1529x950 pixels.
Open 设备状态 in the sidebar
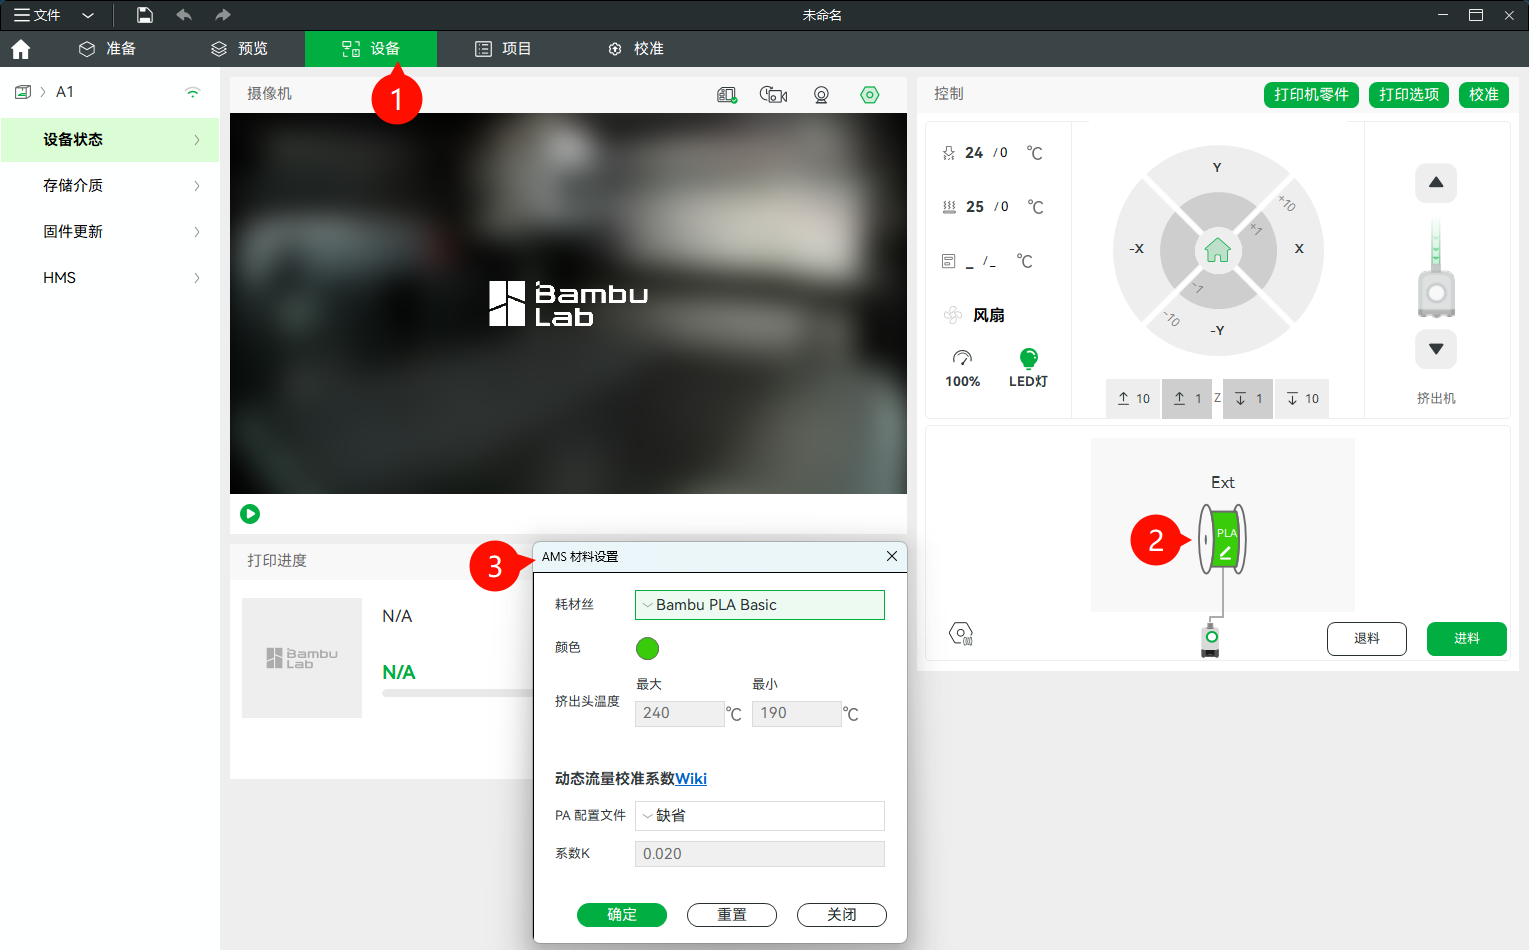tap(110, 140)
